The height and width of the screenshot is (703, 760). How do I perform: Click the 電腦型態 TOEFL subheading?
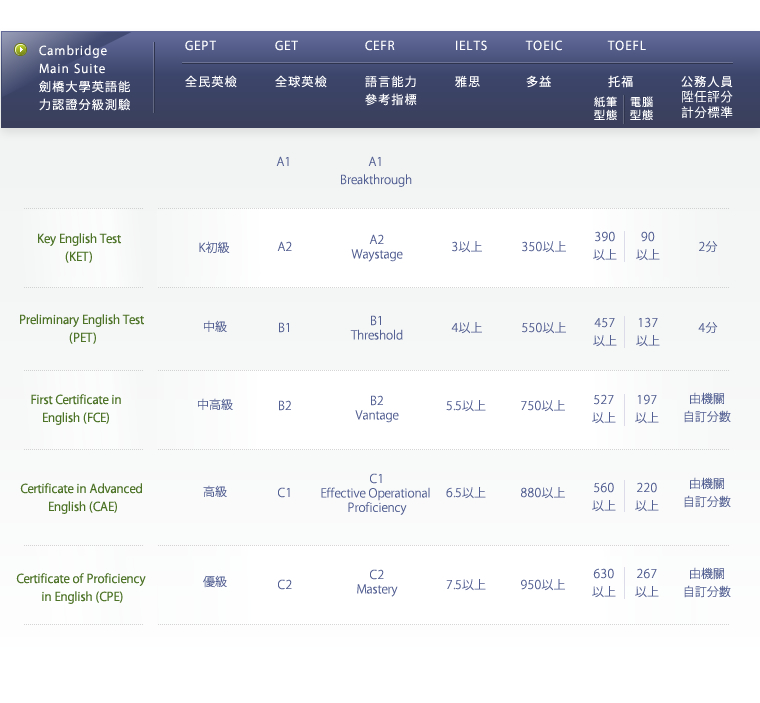[641, 109]
